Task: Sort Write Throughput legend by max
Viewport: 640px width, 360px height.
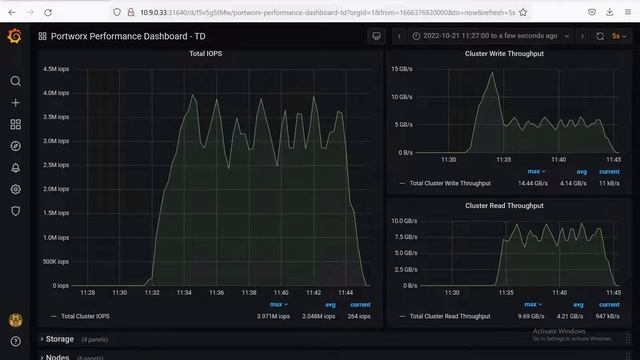Action: [536, 171]
